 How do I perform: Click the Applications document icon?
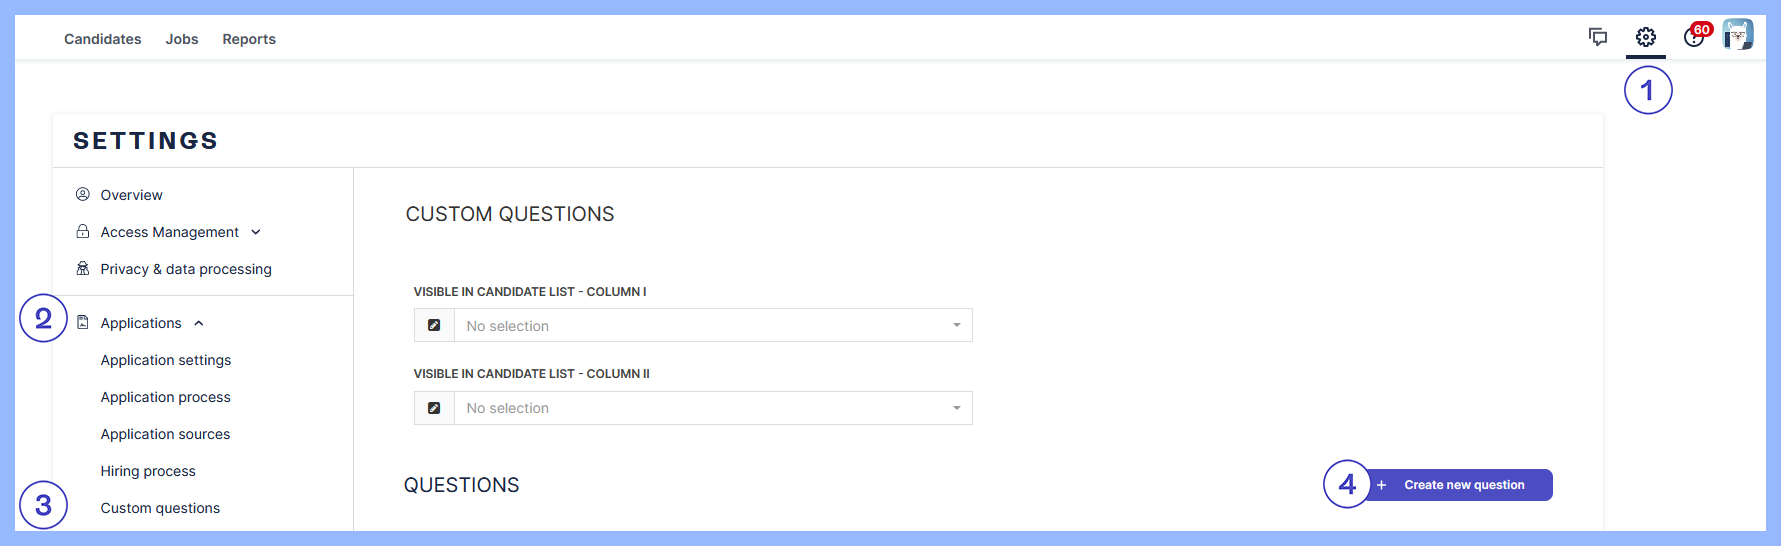pos(83,322)
